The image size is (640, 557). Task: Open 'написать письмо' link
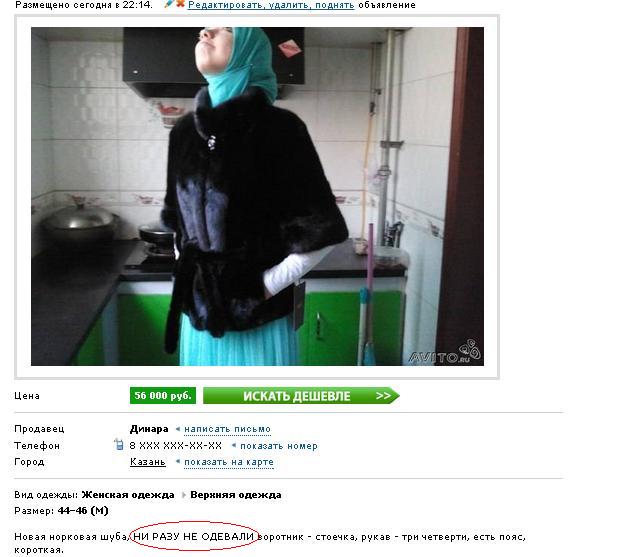227,429
